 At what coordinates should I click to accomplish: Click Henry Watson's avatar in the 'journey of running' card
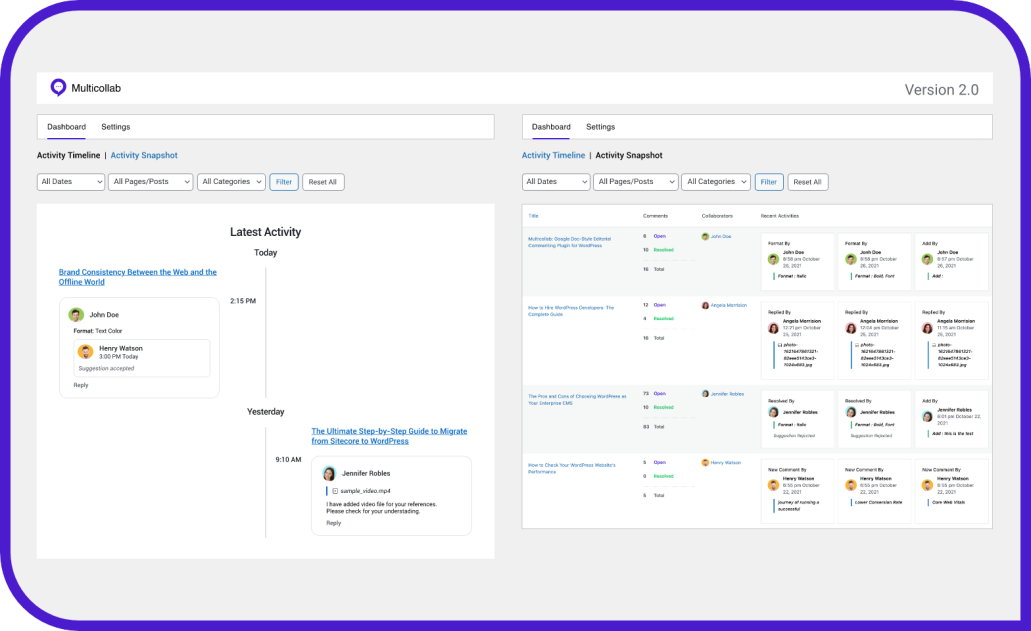[774, 485]
